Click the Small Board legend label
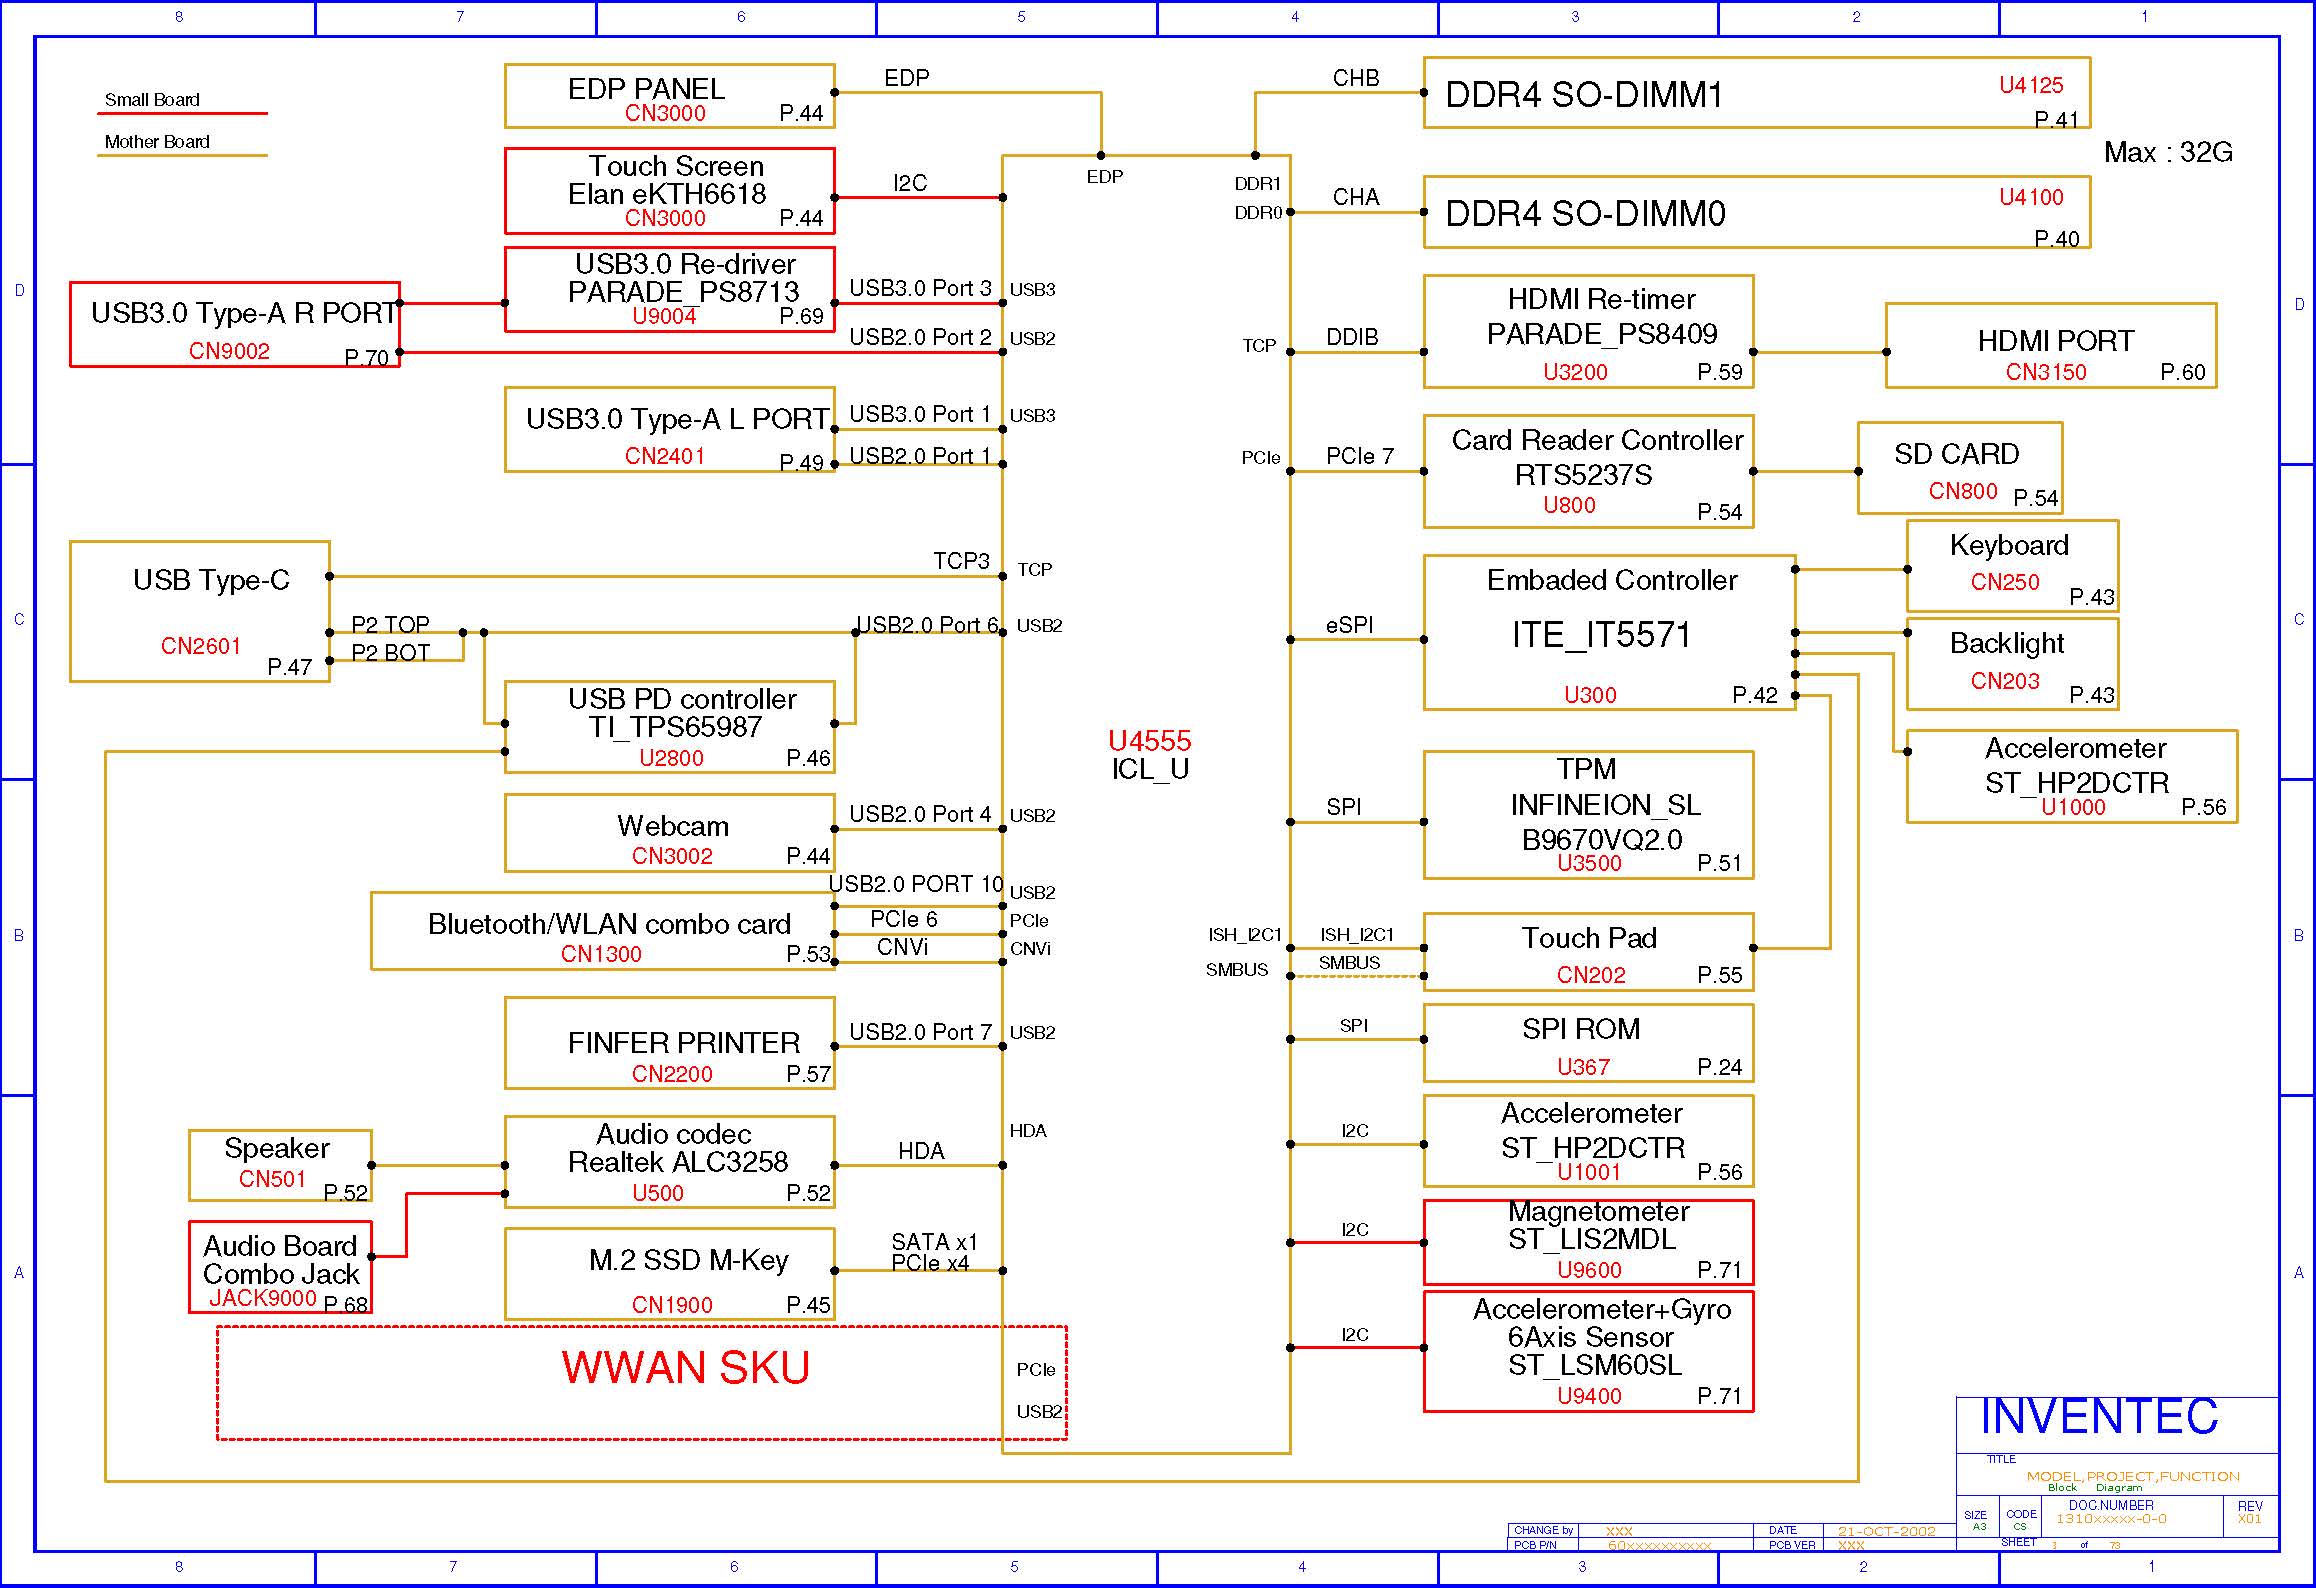Image resolution: width=2316 pixels, height=1588 pixels. (x=152, y=100)
